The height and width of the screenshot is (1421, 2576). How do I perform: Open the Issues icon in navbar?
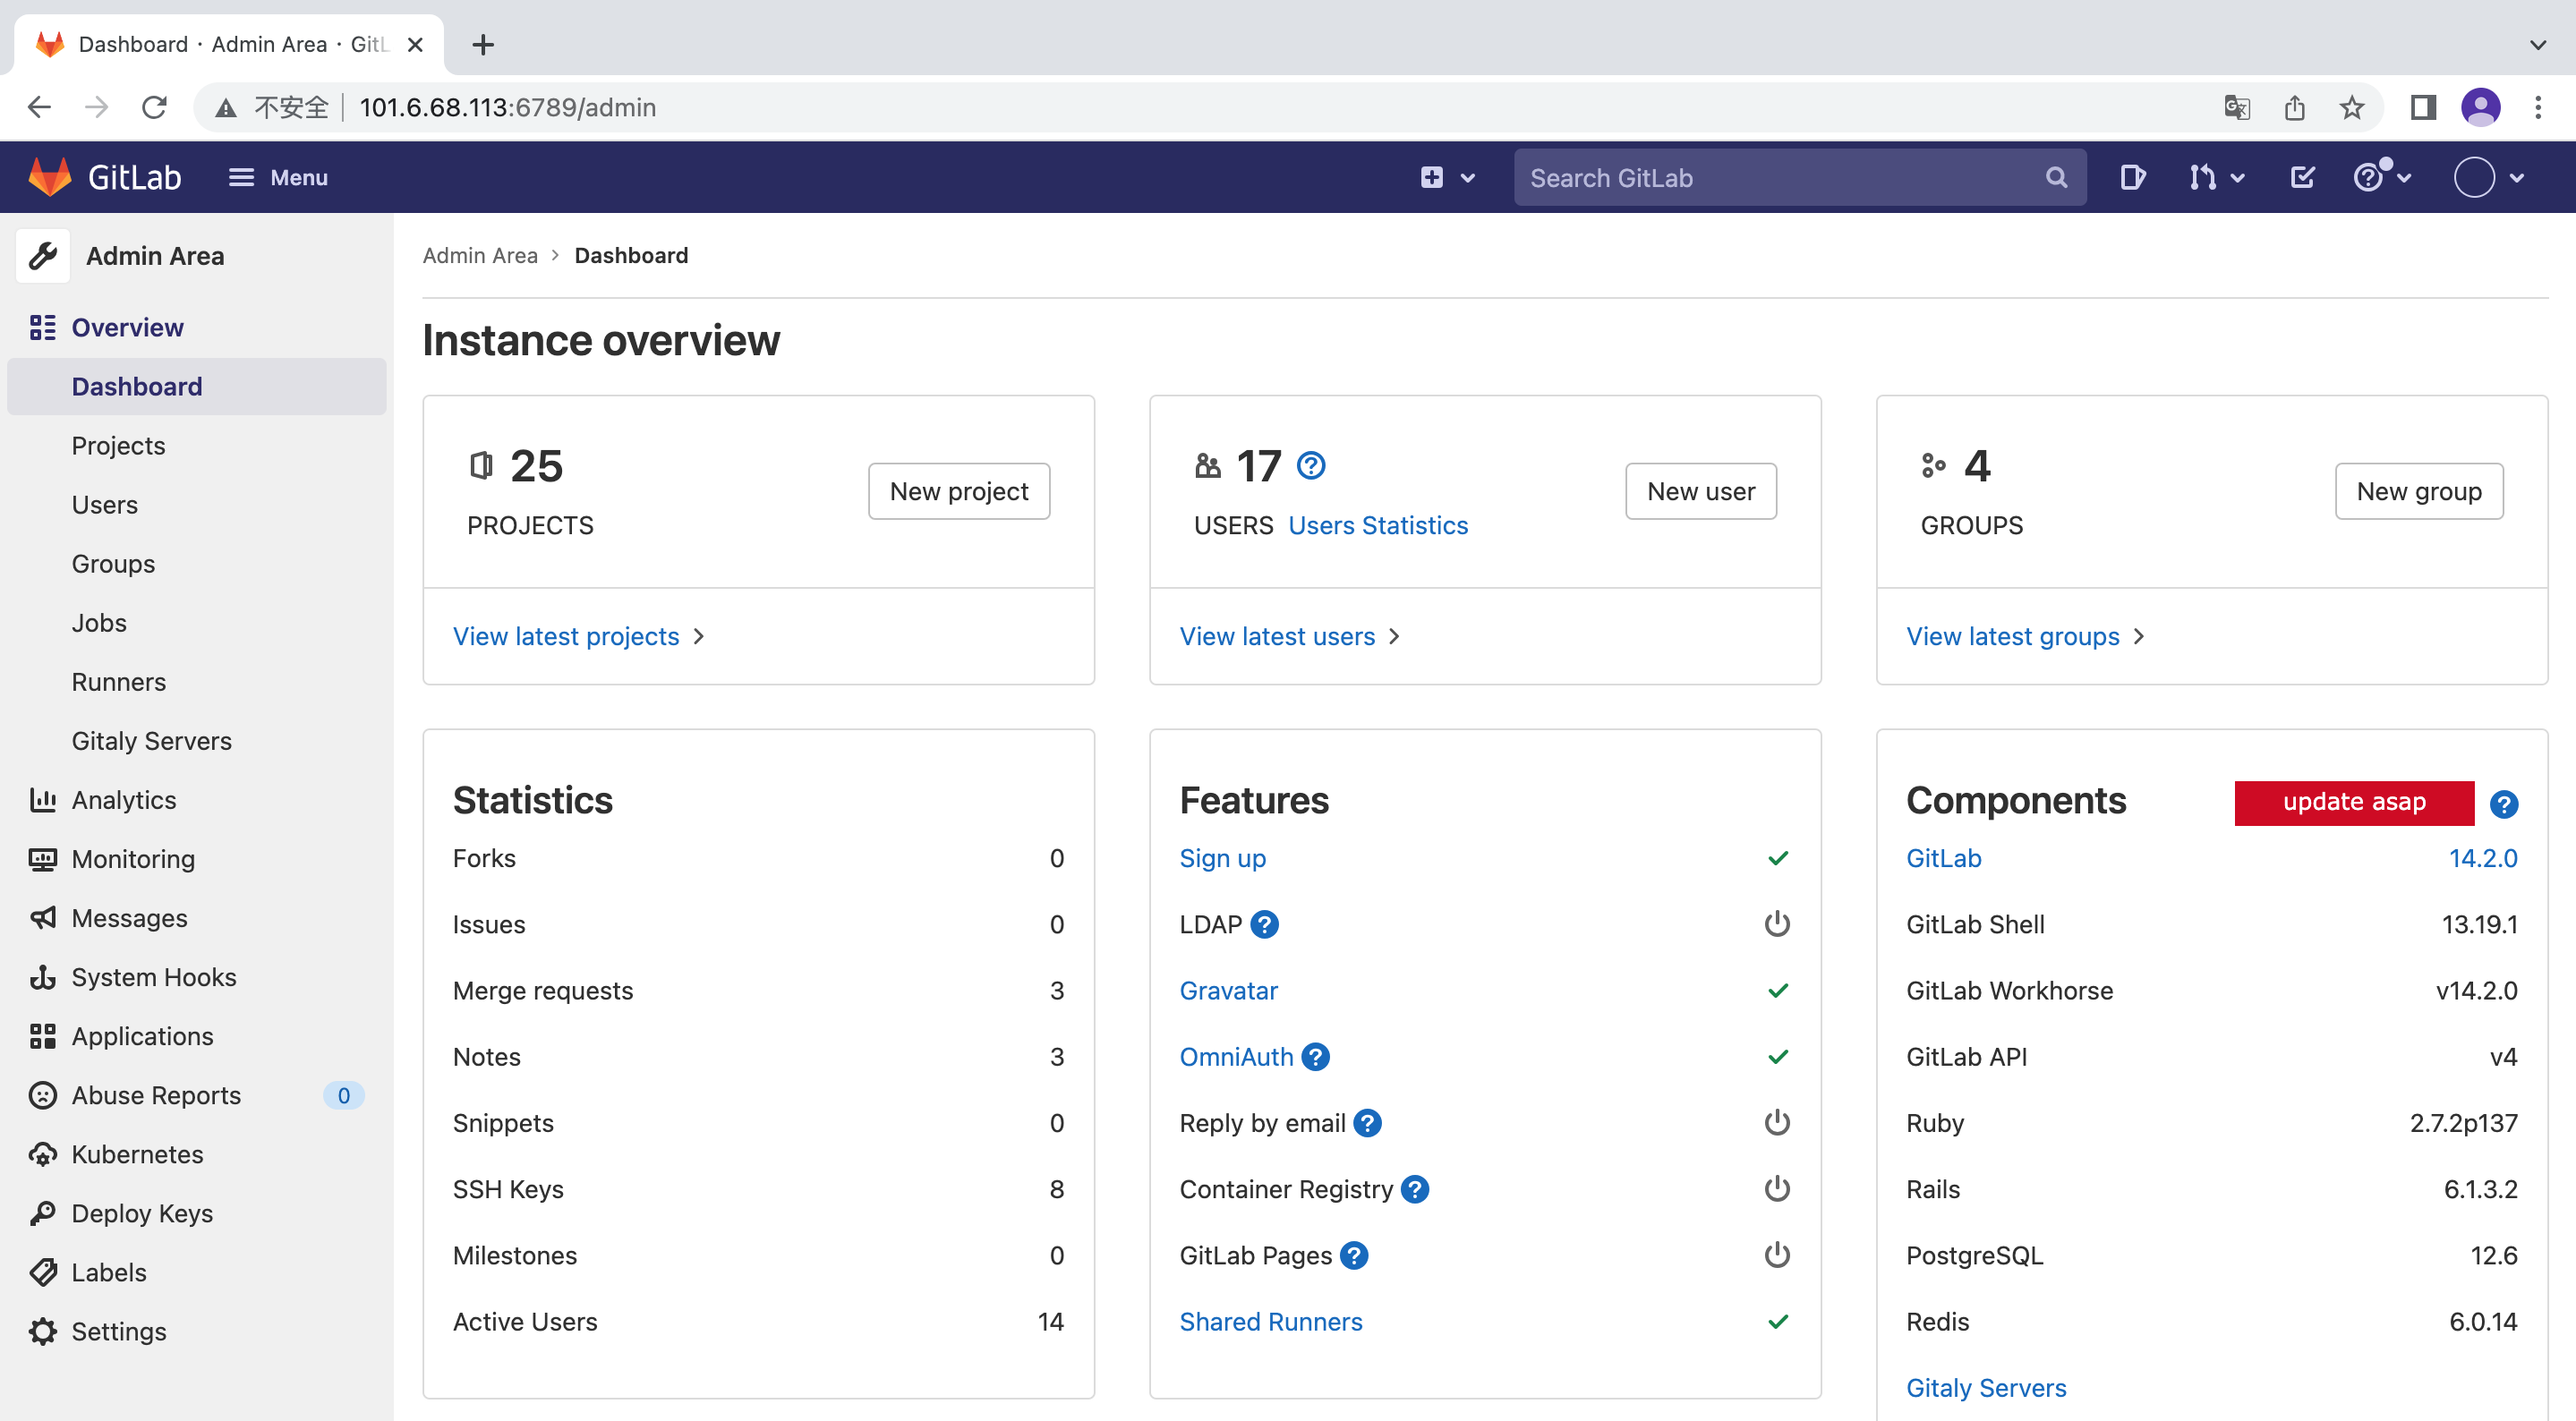point(2132,177)
